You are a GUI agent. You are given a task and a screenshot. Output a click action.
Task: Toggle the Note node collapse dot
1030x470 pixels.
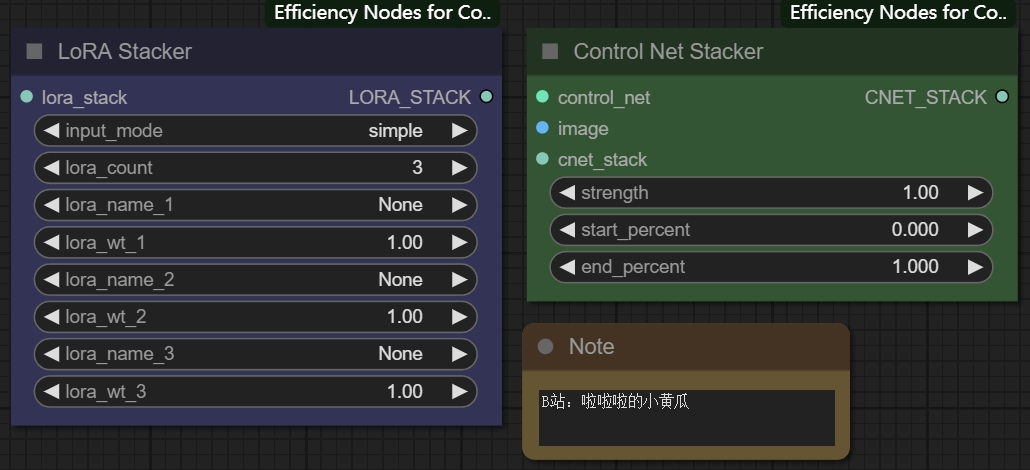545,346
